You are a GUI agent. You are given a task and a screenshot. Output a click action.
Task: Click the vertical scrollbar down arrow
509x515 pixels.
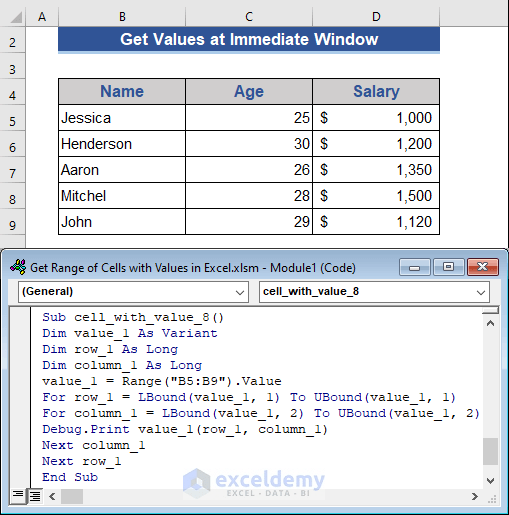pos(490,480)
